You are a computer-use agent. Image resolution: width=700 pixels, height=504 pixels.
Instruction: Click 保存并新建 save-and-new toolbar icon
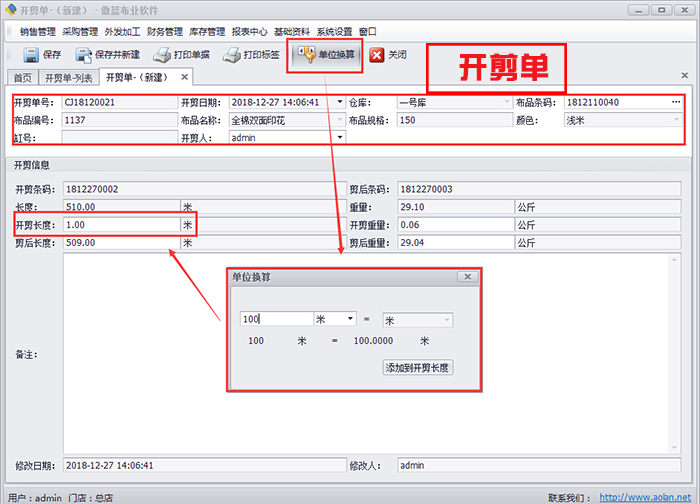click(x=83, y=55)
